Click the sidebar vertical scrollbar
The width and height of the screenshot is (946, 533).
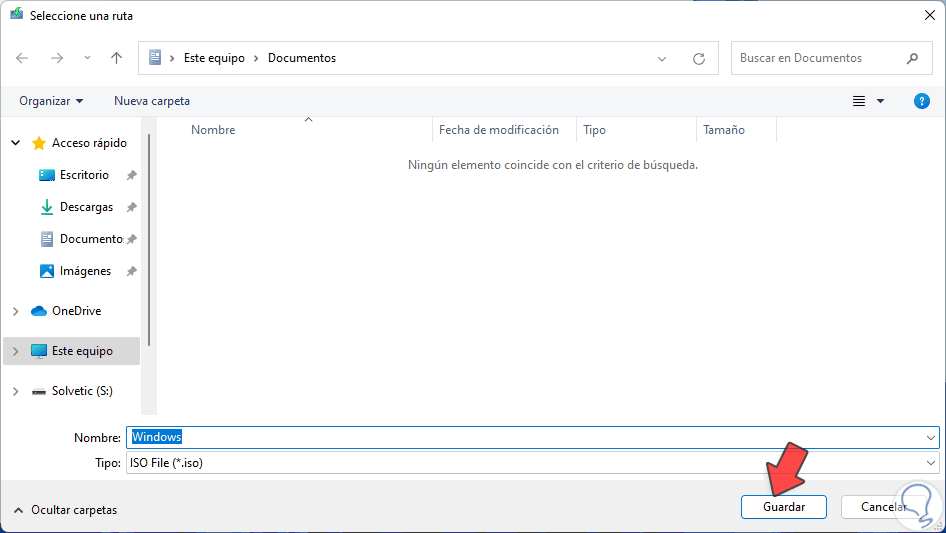tap(148, 240)
